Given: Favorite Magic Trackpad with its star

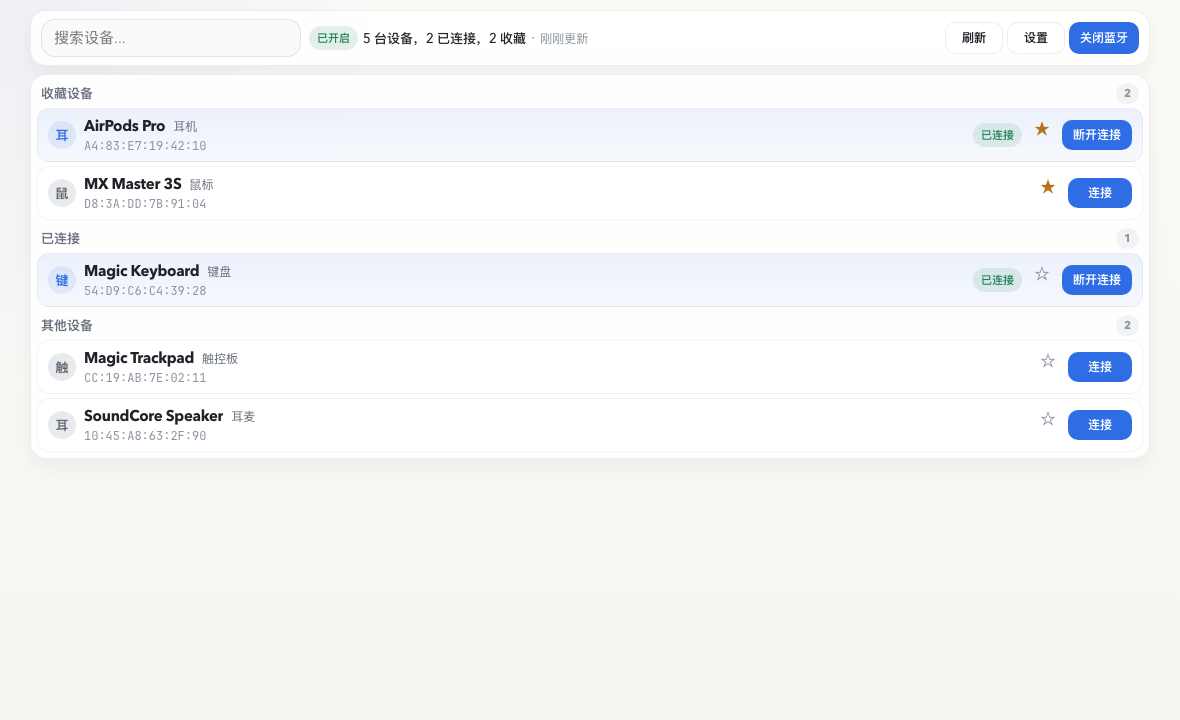Looking at the screenshot, I should tap(1048, 362).
